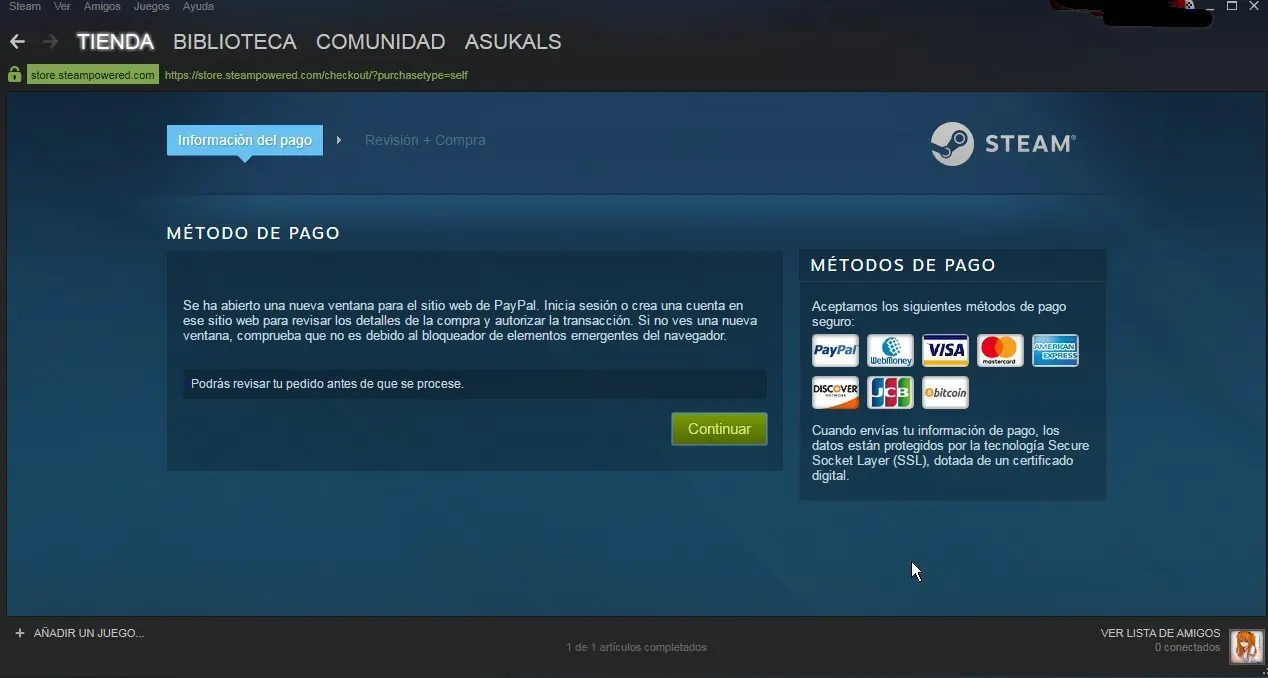Select the bitcoin payment icon

pos(945,392)
